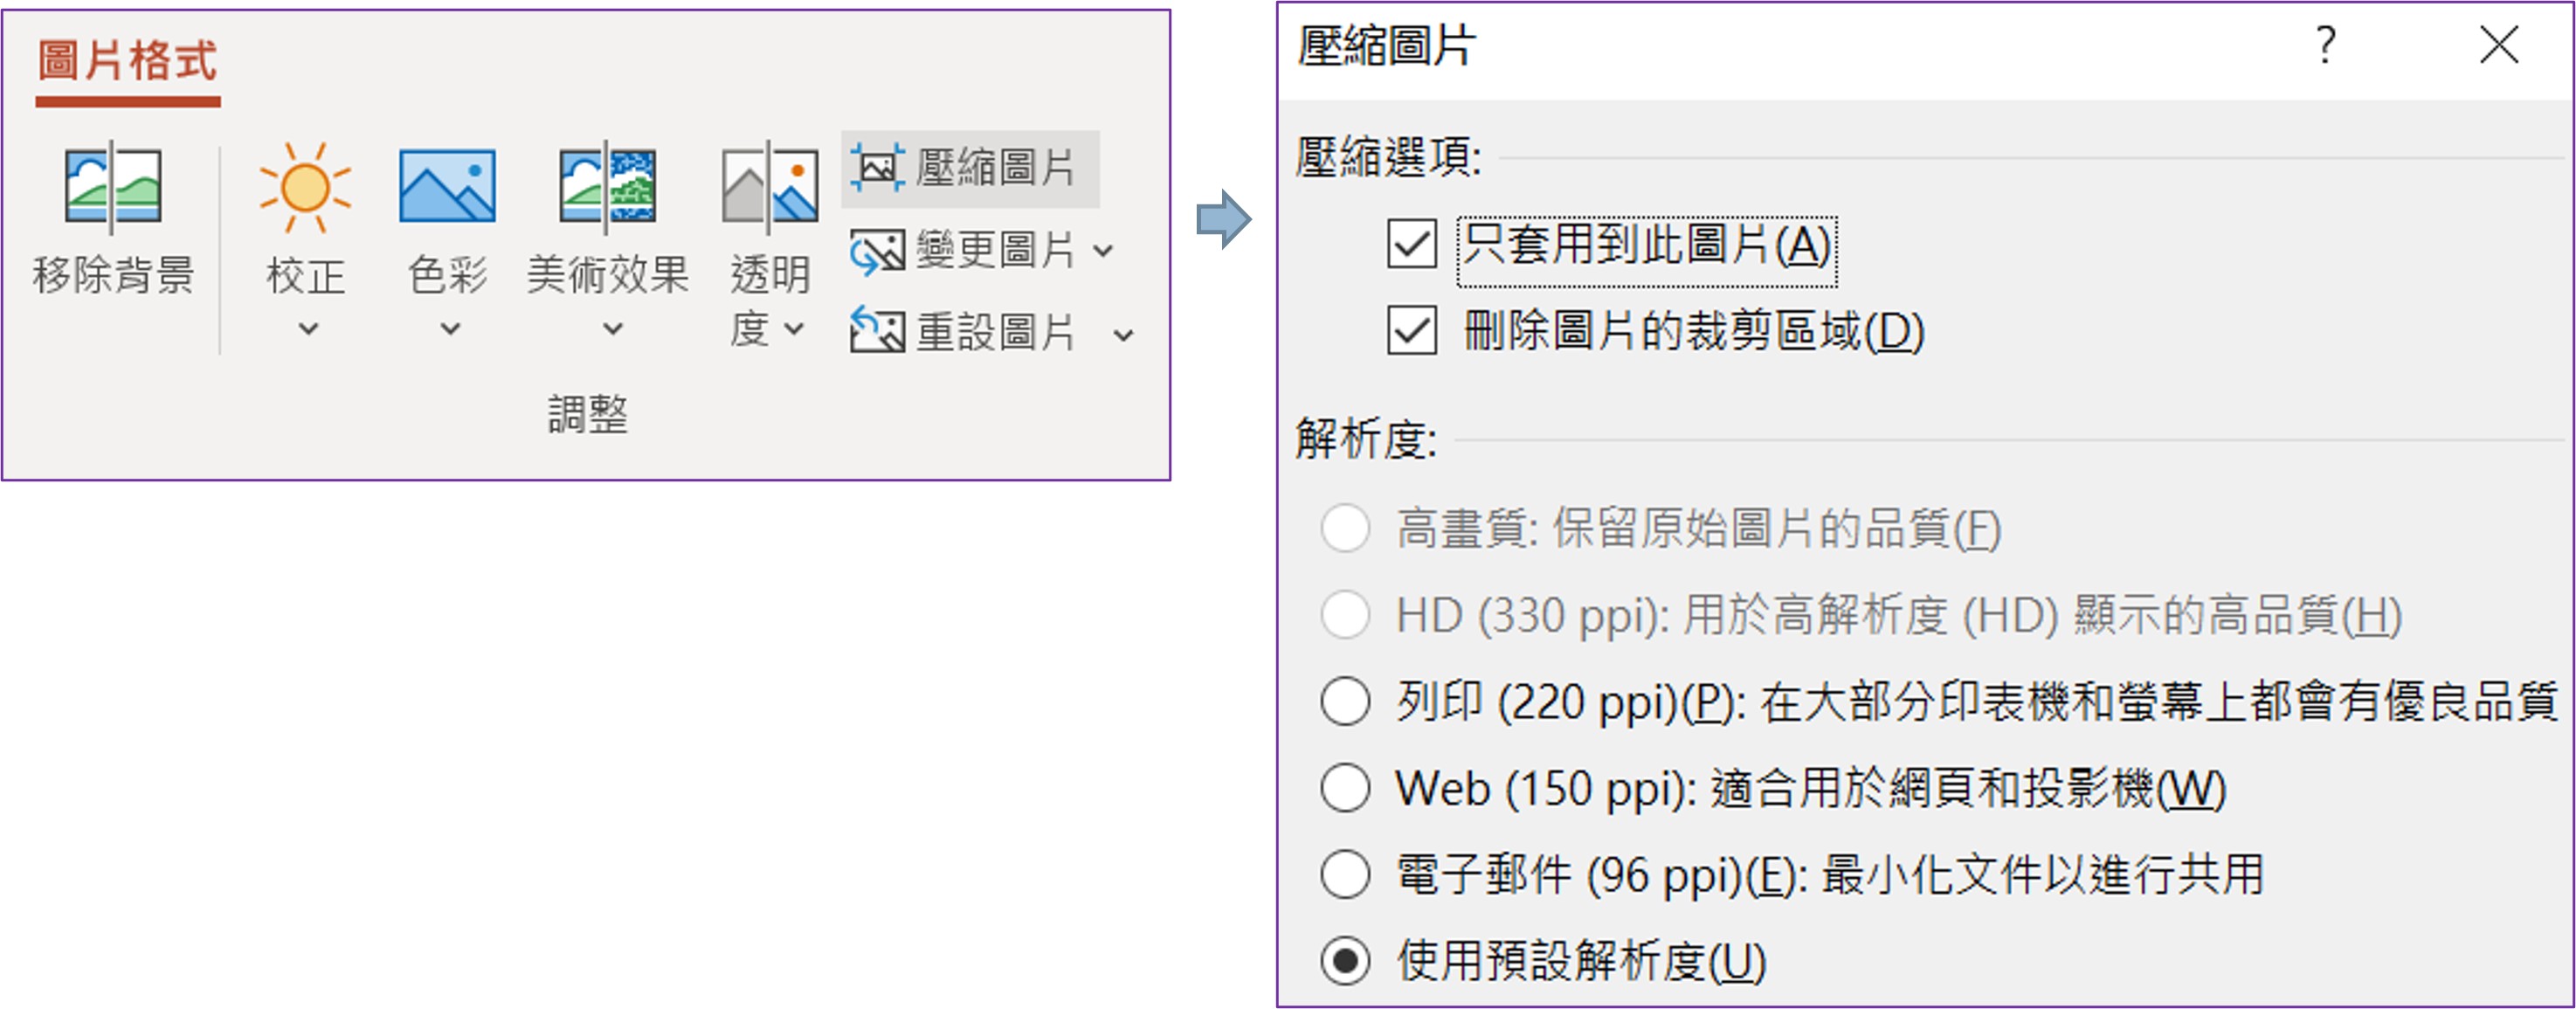Open the 變更圖片 dropdown chevron
Image resolution: width=2576 pixels, height=1009 pixels.
pos(1103,251)
